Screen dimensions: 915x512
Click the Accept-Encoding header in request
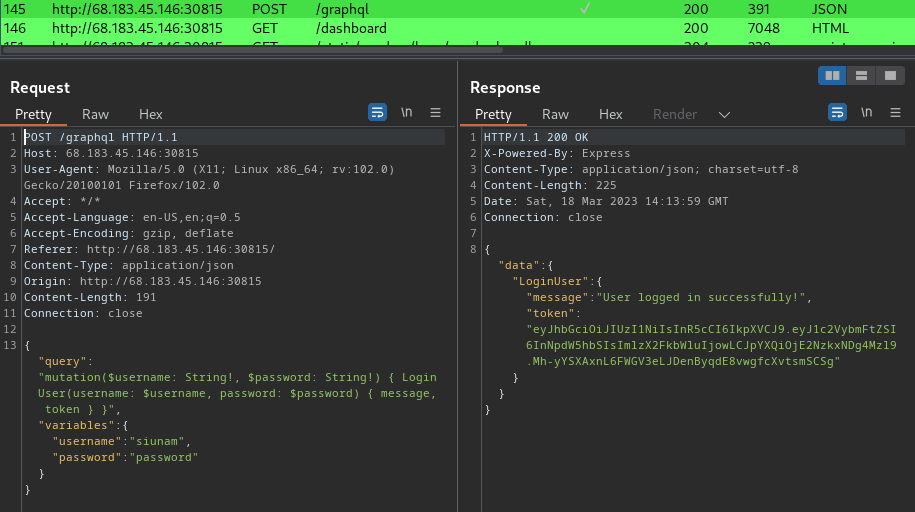(128, 234)
